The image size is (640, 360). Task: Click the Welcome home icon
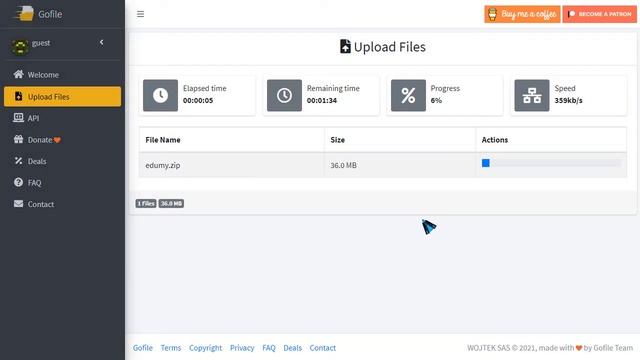pyautogui.click(x=18, y=74)
